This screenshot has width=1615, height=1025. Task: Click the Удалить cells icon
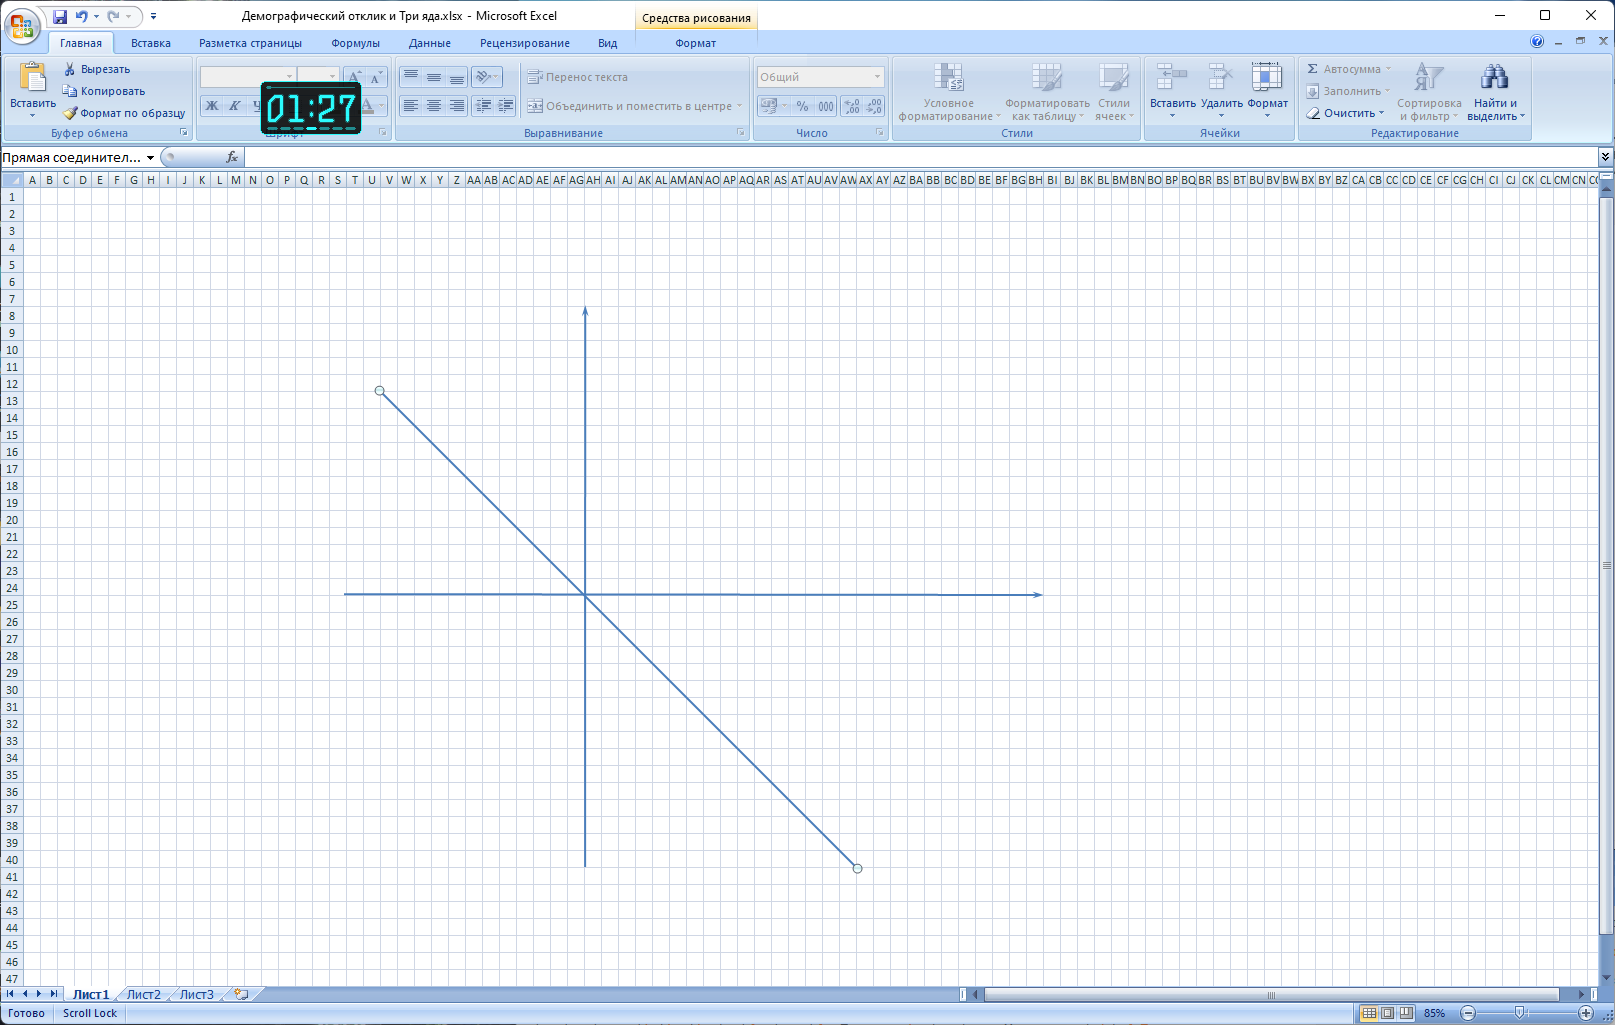pyautogui.click(x=1220, y=78)
